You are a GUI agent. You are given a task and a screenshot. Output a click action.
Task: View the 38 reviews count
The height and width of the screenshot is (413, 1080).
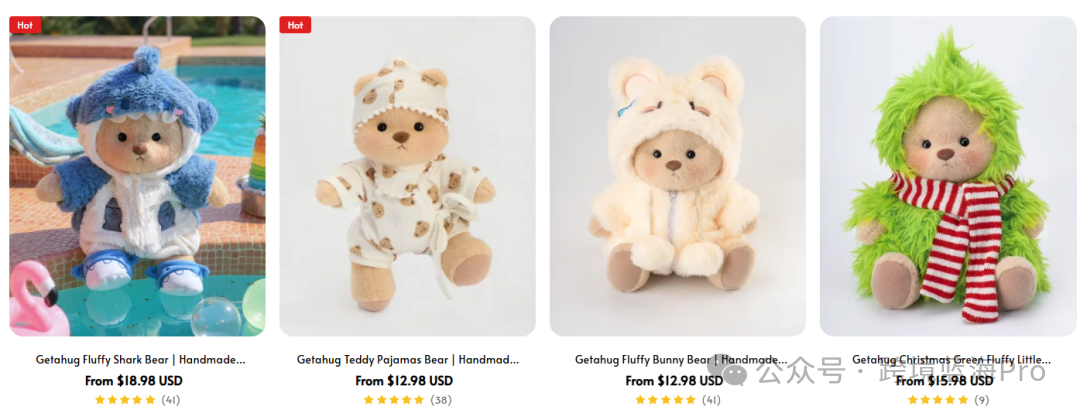pos(441,399)
